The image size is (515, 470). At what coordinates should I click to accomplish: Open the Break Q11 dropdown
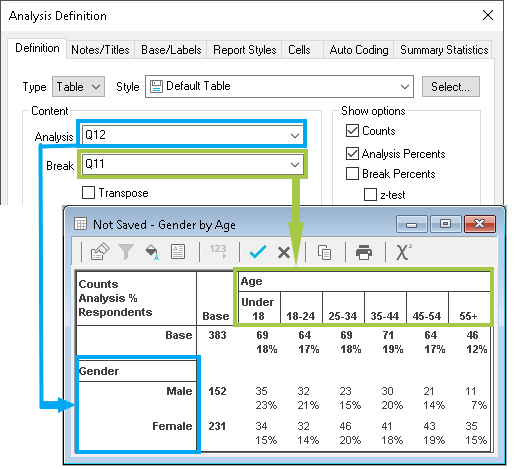point(193,164)
